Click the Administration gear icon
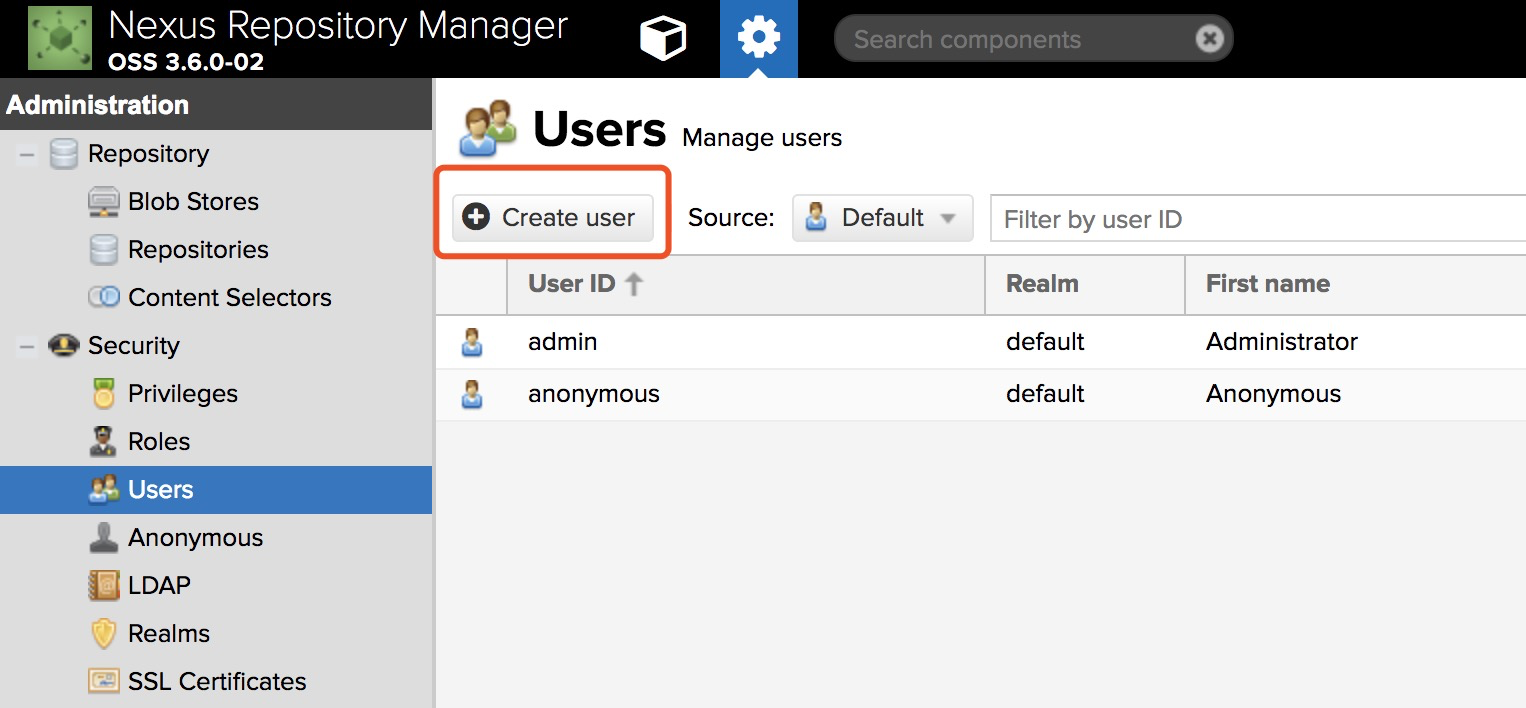This screenshot has width=1526, height=708. (x=758, y=39)
